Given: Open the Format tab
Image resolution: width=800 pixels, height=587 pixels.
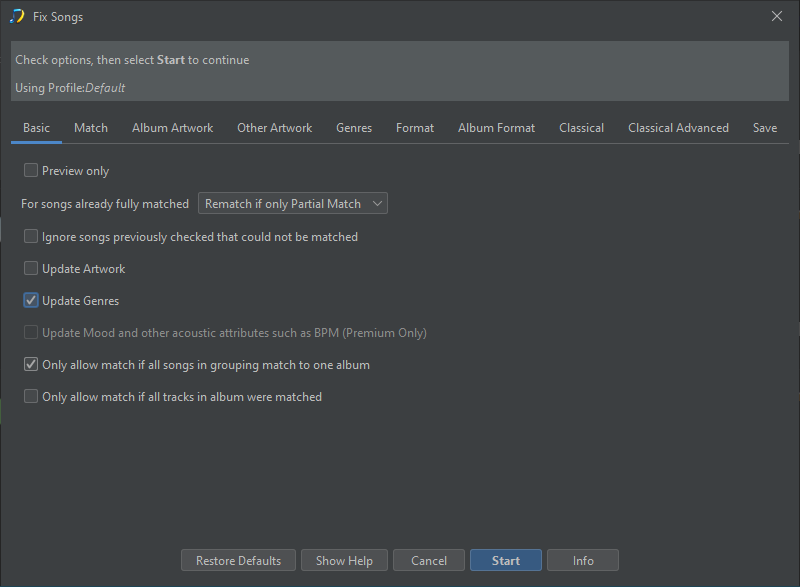Looking at the screenshot, I should coord(415,128).
